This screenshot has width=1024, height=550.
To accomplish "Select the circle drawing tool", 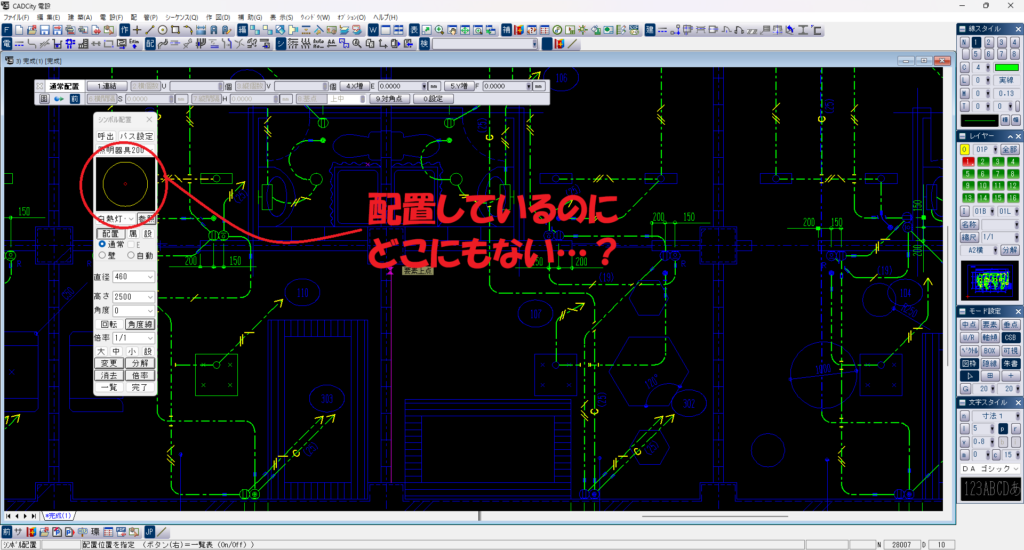I will (x=163, y=30).
